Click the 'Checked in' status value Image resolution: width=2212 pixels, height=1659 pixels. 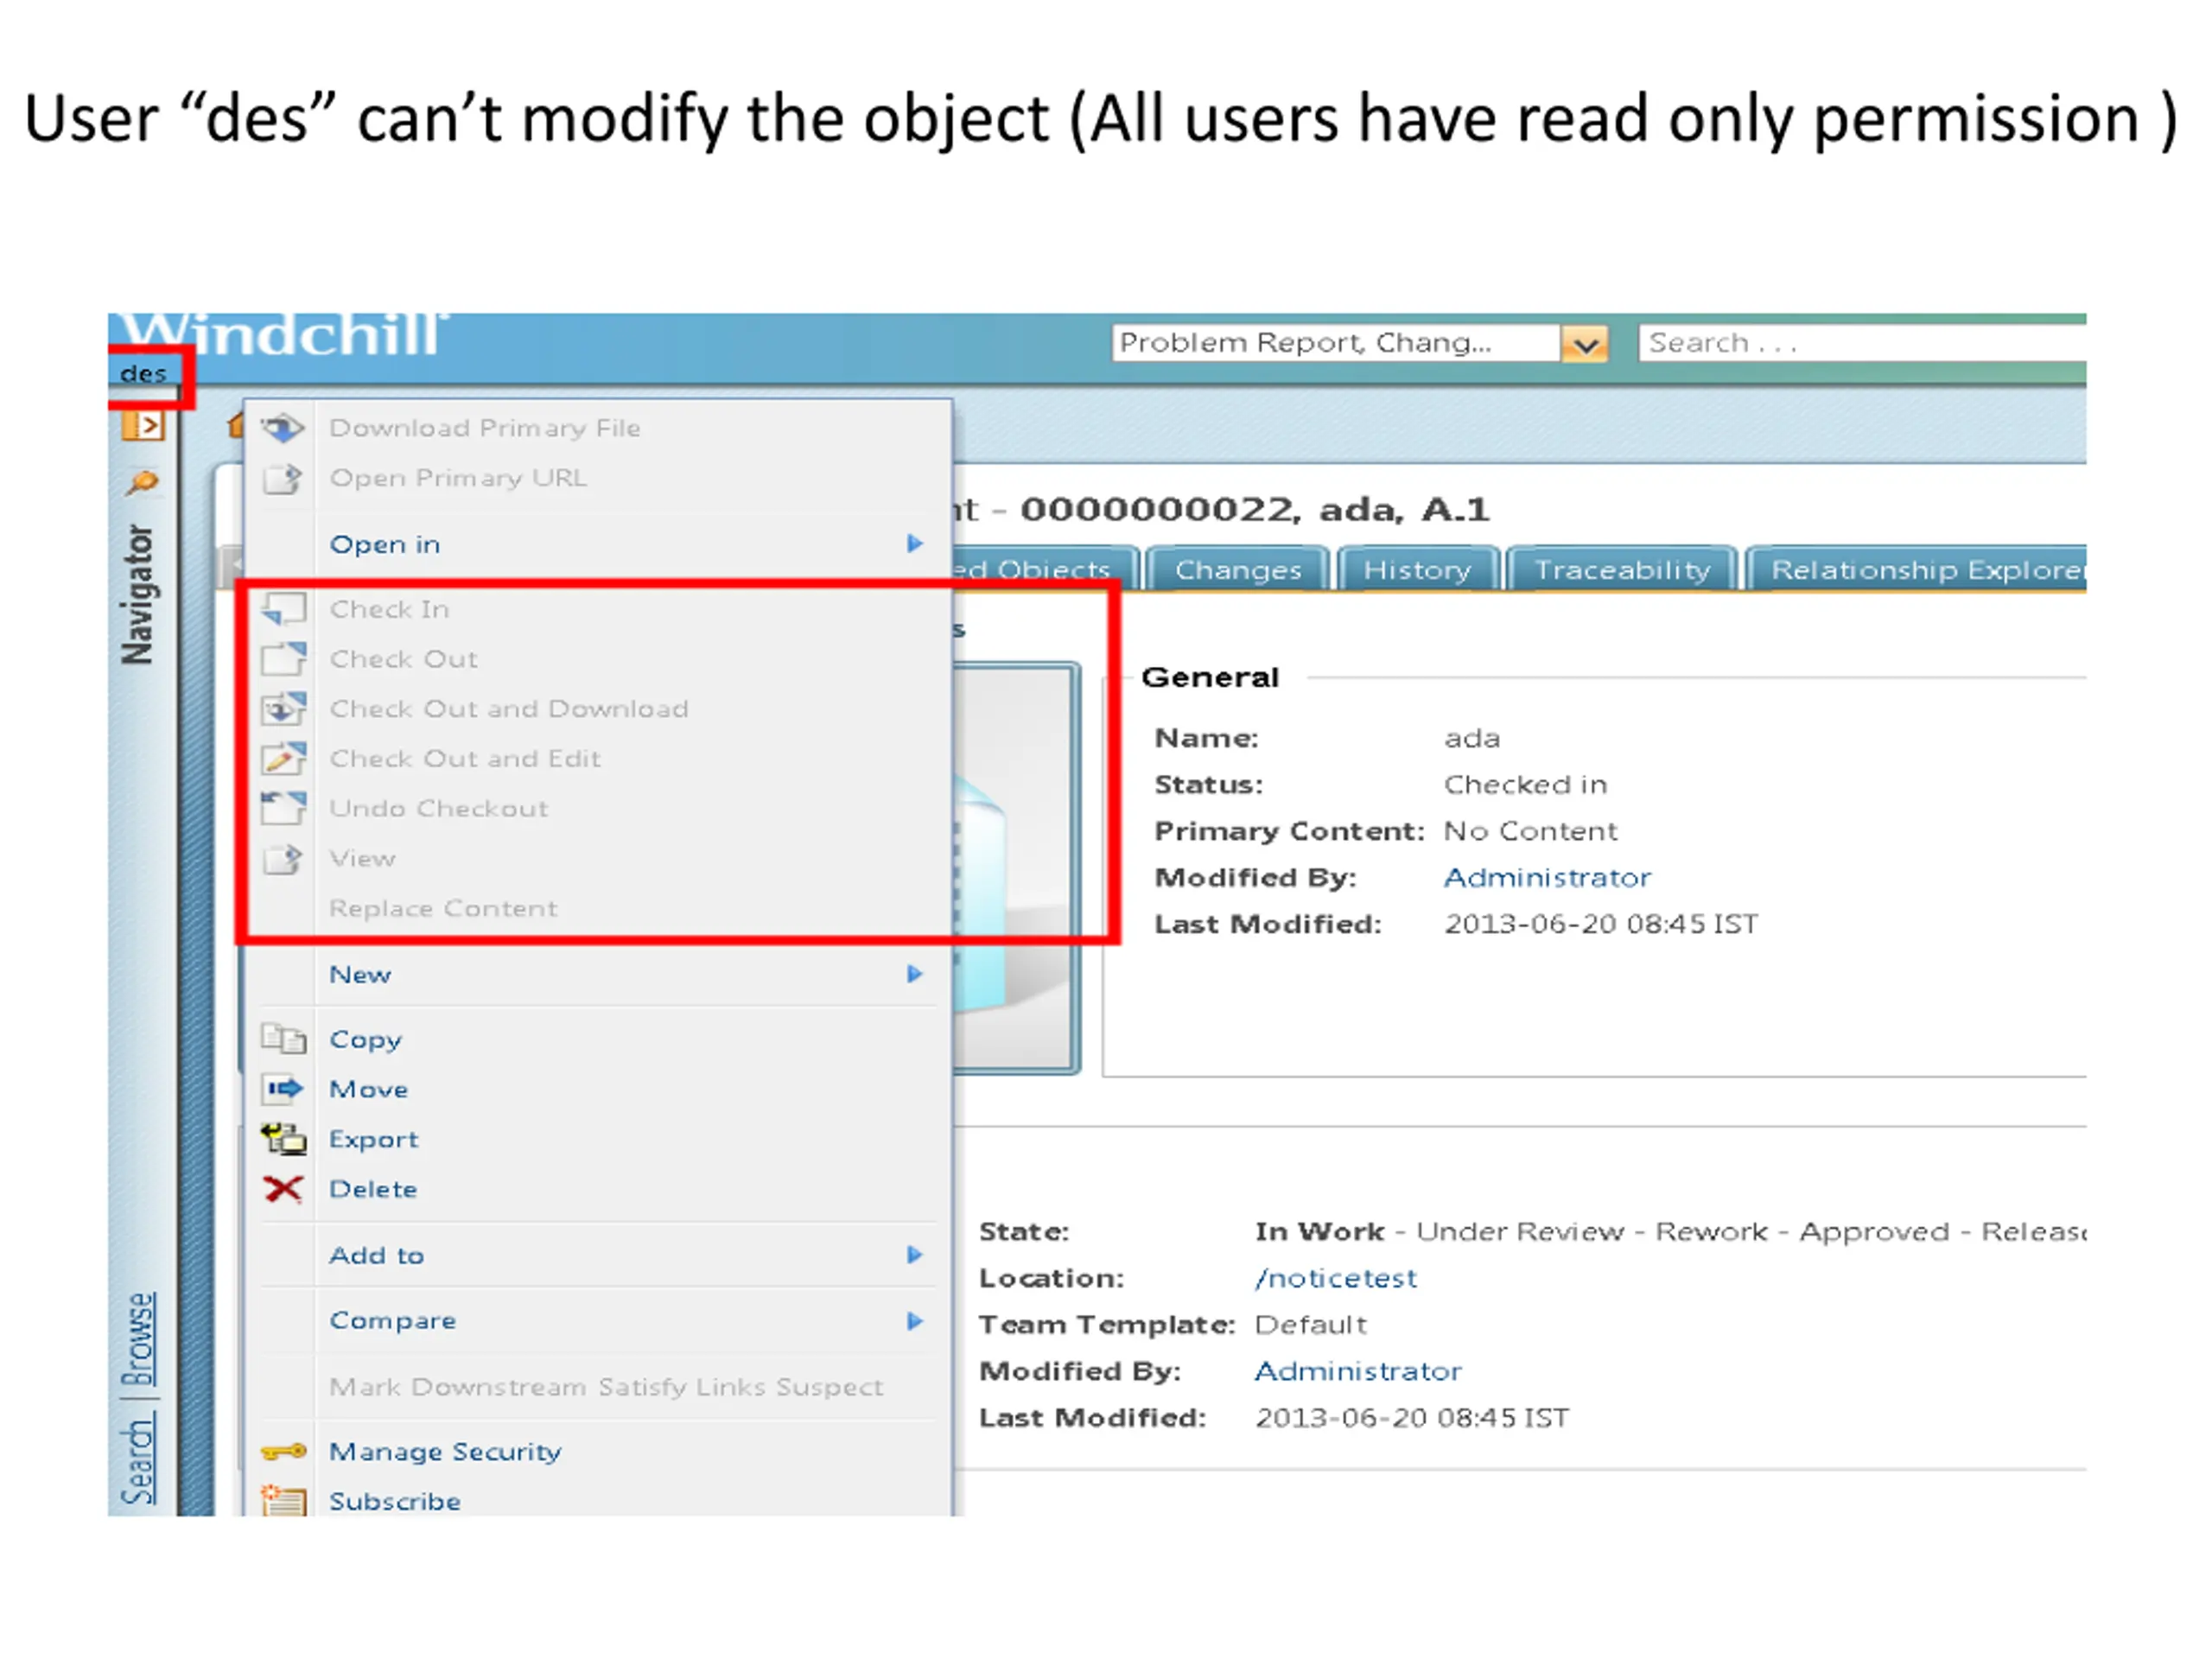[1525, 785]
